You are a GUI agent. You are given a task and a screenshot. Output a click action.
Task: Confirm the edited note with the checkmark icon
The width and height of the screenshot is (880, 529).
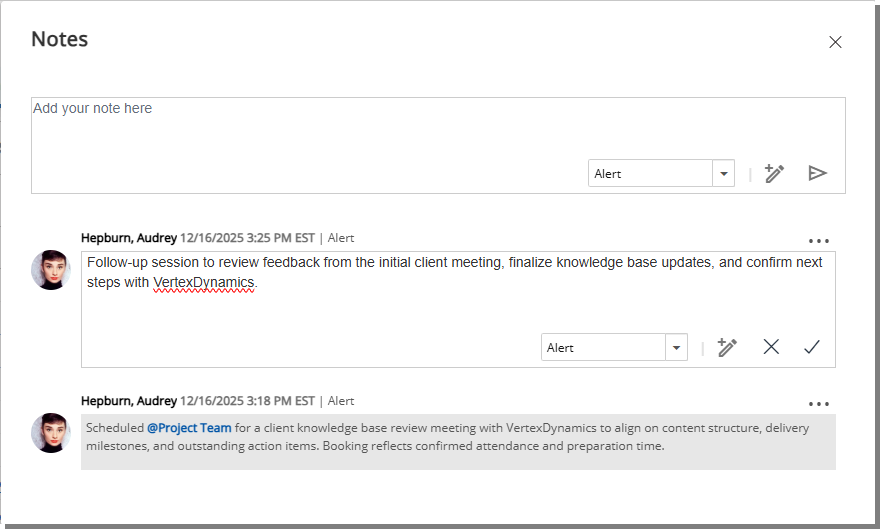point(811,347)
